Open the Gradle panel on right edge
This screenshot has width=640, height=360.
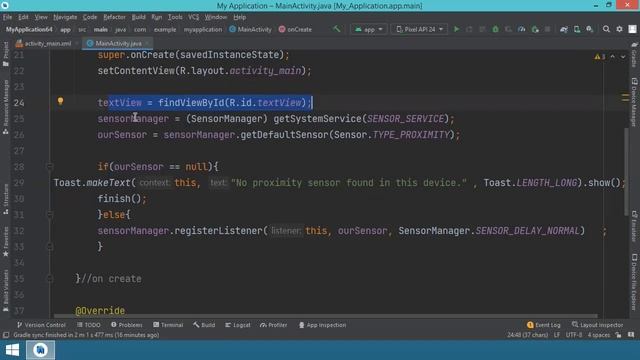pyautogui.click(x=634, y=54)
